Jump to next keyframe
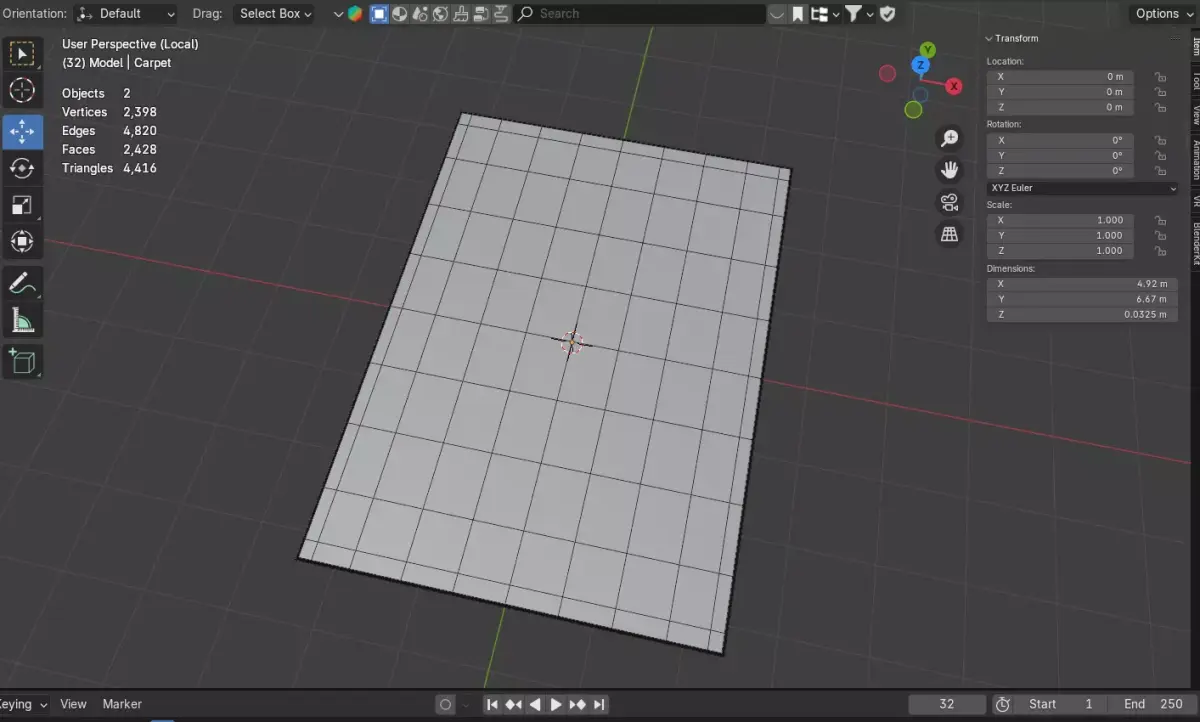This screenshot has width=1200, height=722. point(578,704)
